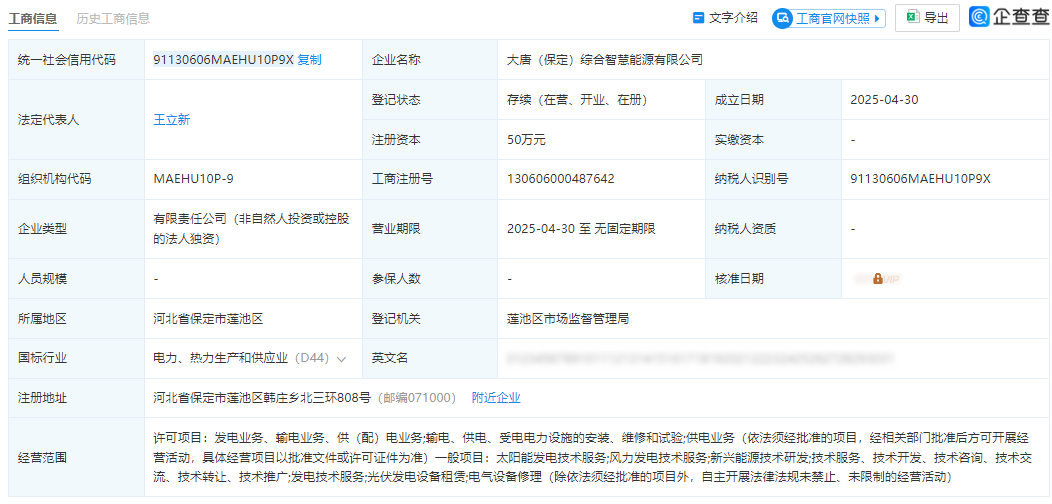
Task: Click taxpayer ID value 91130606MAEHU10P9X in the 纳税人识别号 row
Action: point(920,179)
